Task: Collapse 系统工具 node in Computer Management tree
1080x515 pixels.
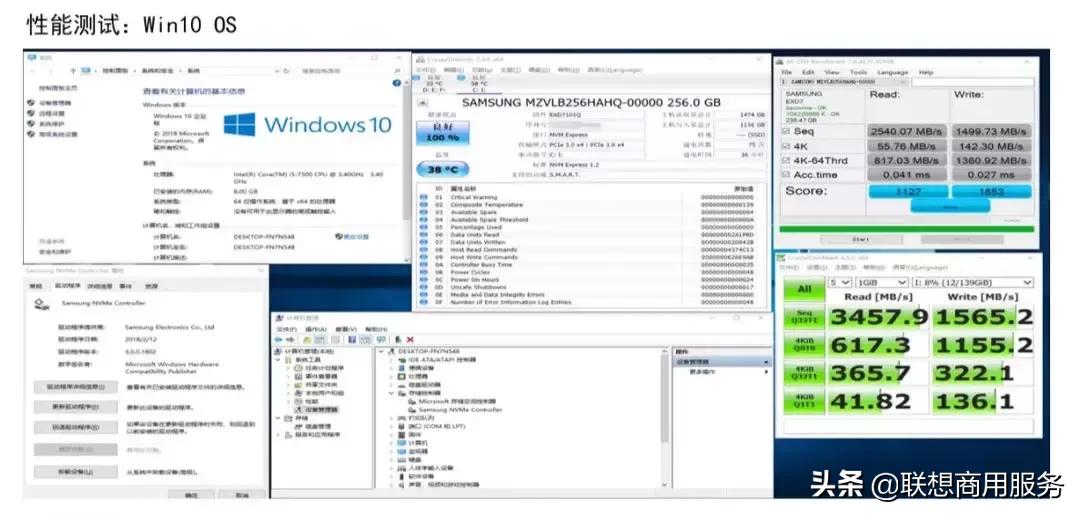Action: [x=280, y=359]
